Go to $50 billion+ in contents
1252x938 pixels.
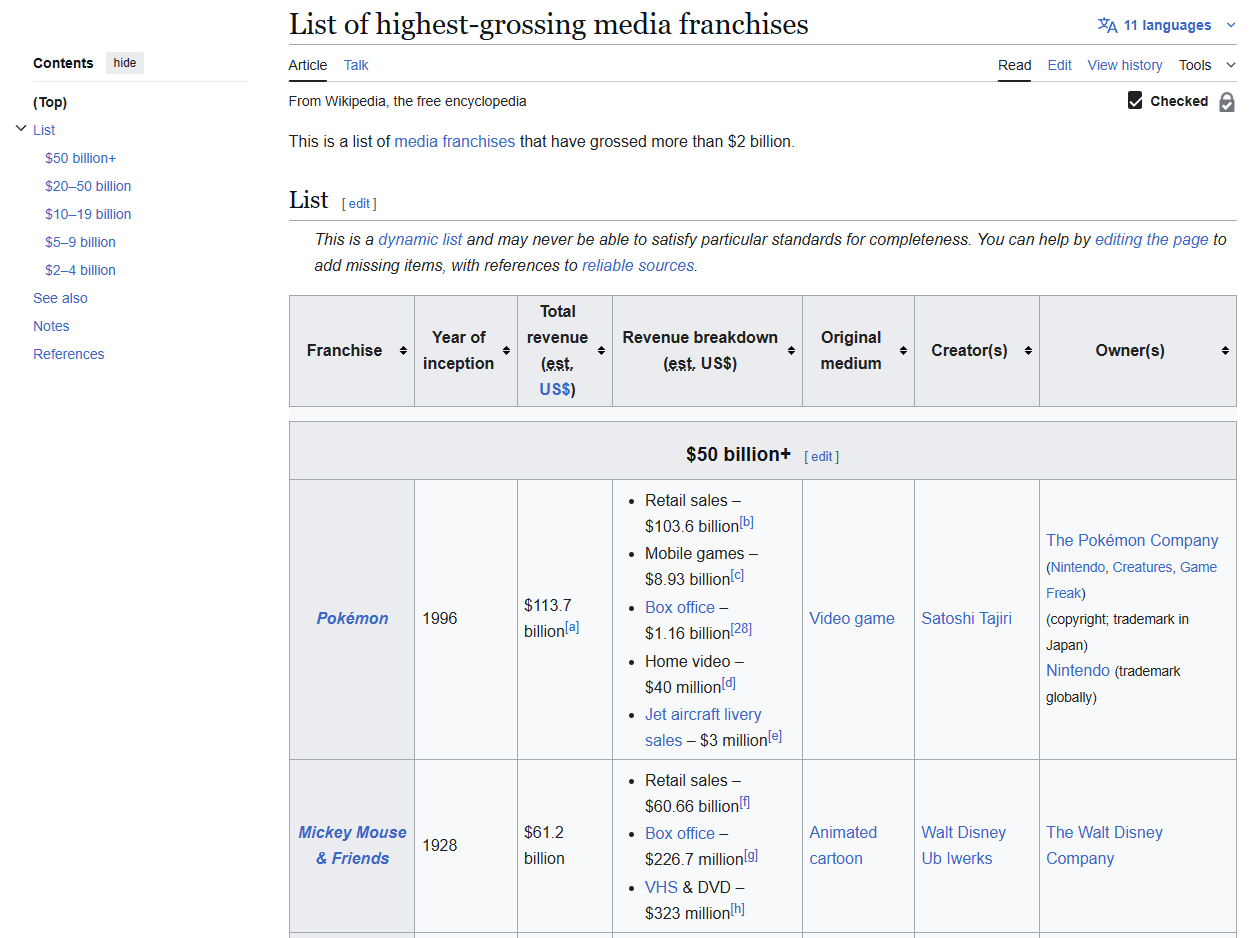pos(81,158)
